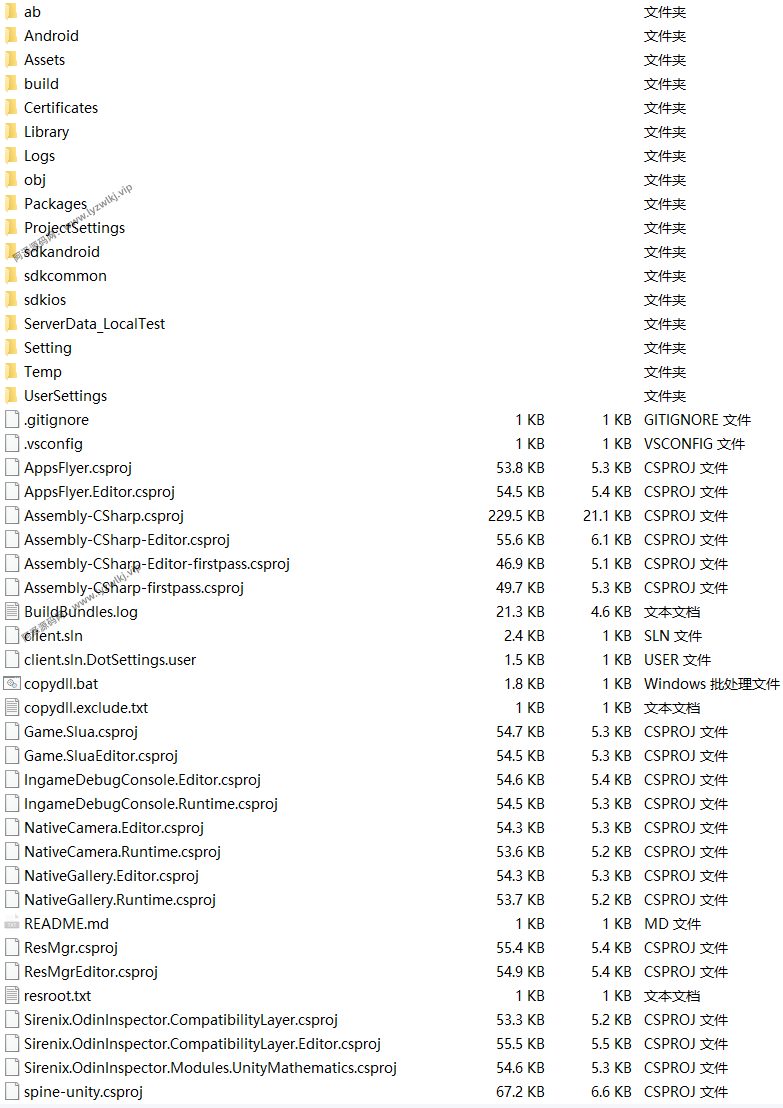Click the NativeCamera.Runtime.csproj entry

[122, 852]
